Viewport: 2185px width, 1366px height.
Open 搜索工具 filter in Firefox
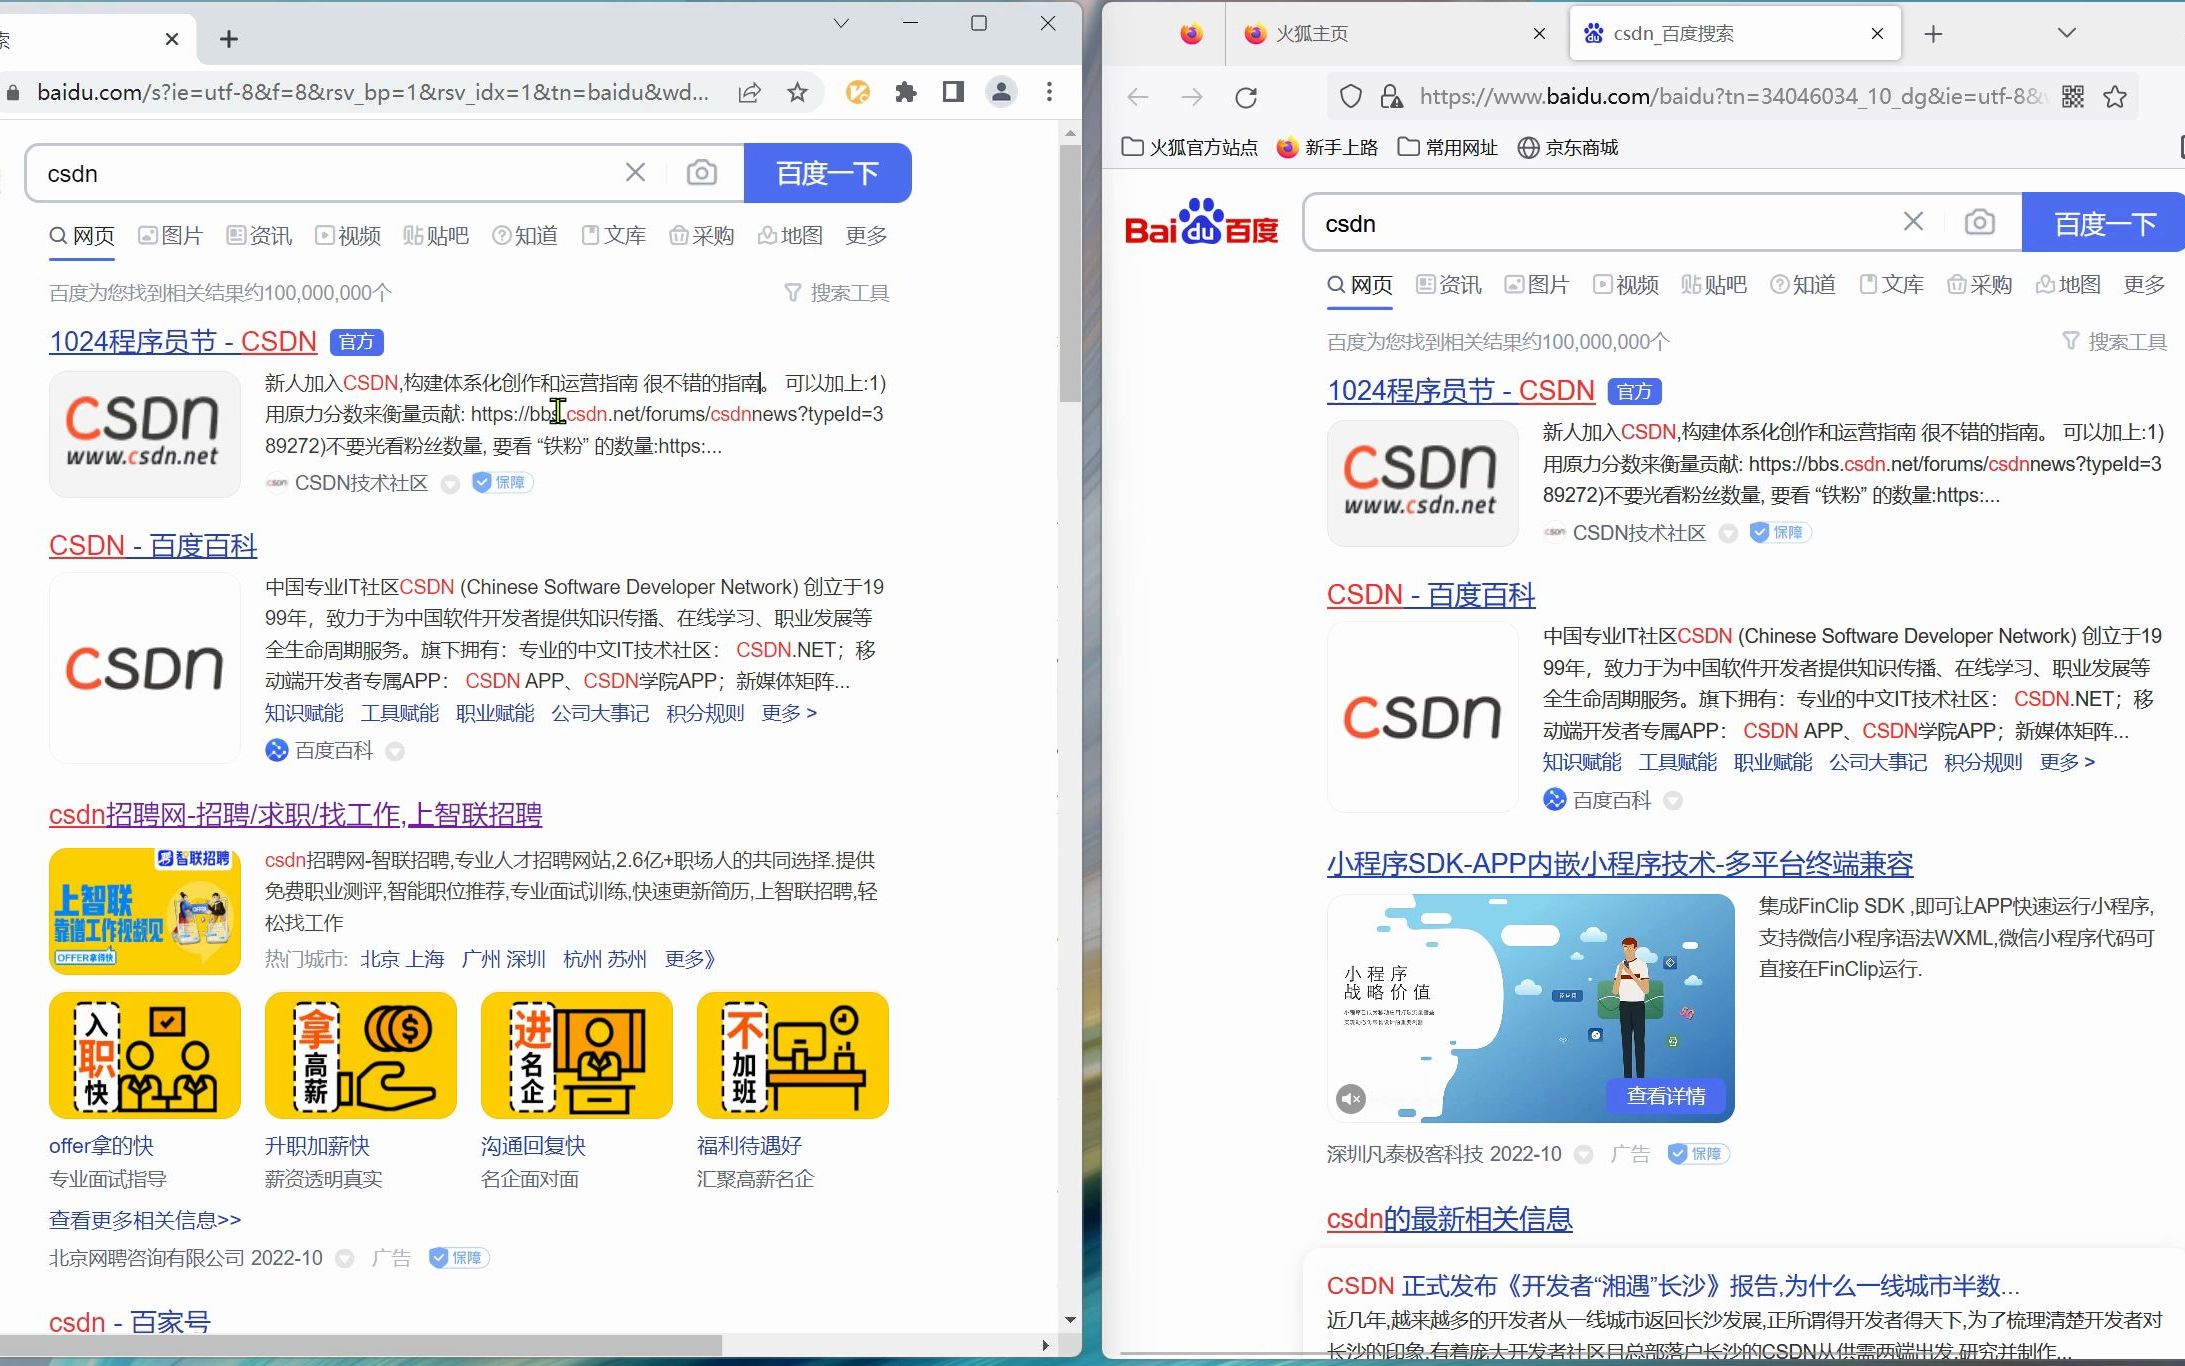click(x=2115, y=342)
